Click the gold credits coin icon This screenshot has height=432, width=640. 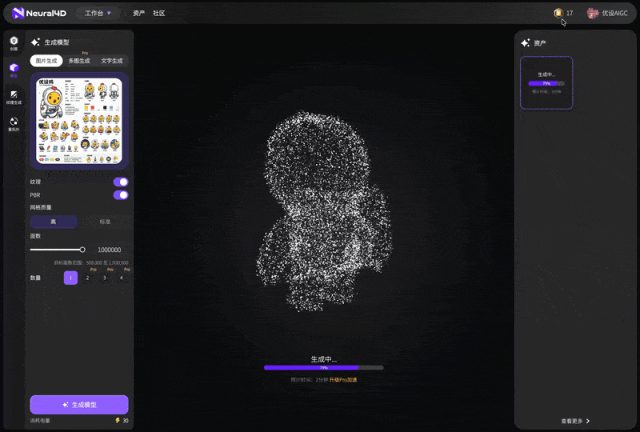pos(558,13)
